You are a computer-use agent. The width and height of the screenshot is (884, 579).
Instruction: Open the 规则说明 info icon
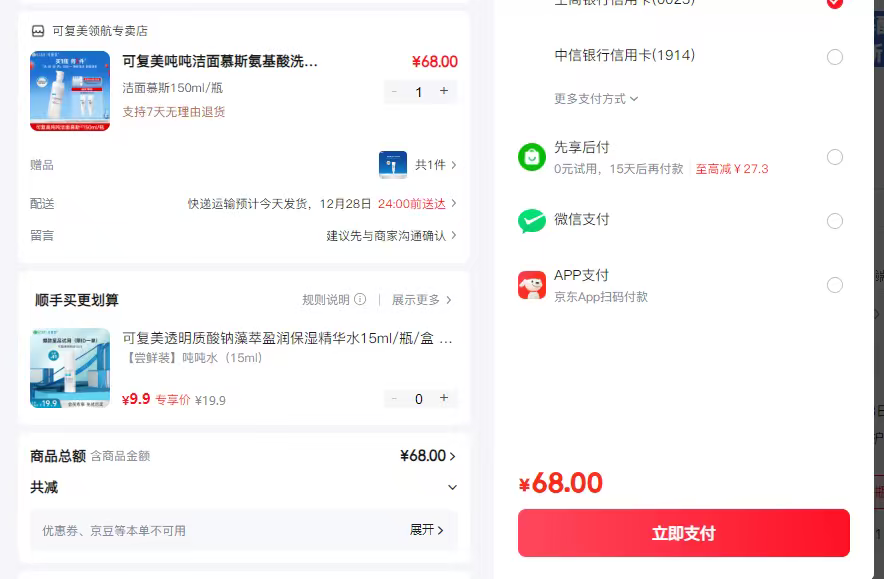pyautogui.click(x=361, y=299)
